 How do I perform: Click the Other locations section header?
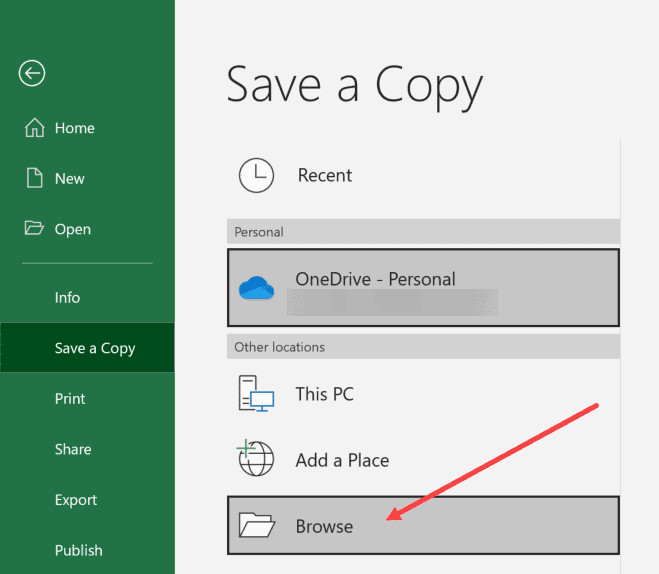(x=279, y=347)
